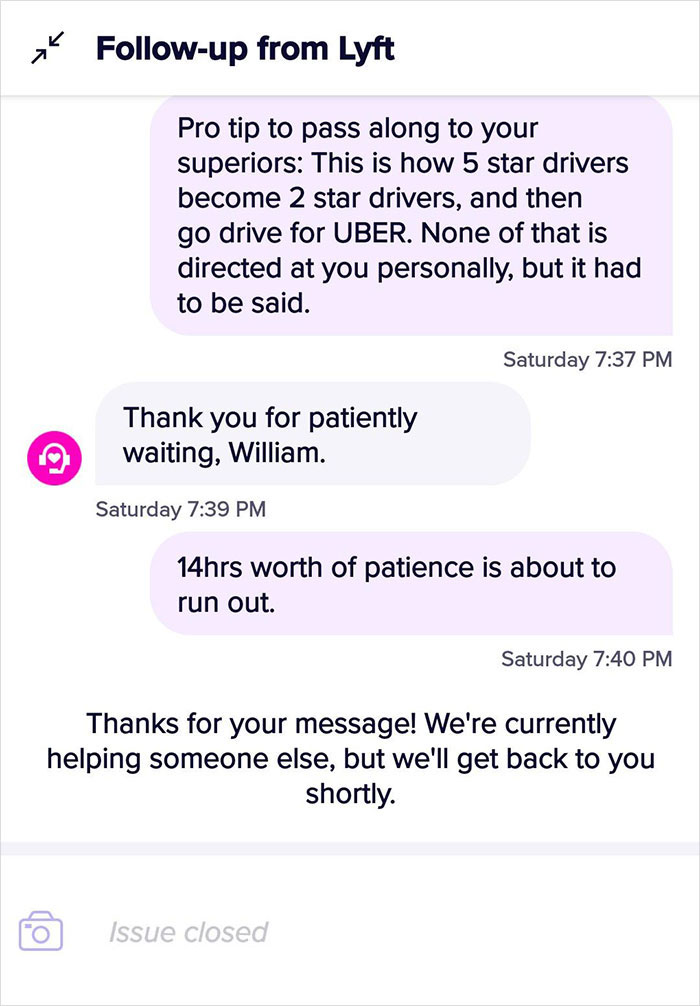This screenshot has width=700, height=1006.
Task: Tap the disabled grayed-out input area
Action: (350, 931)
